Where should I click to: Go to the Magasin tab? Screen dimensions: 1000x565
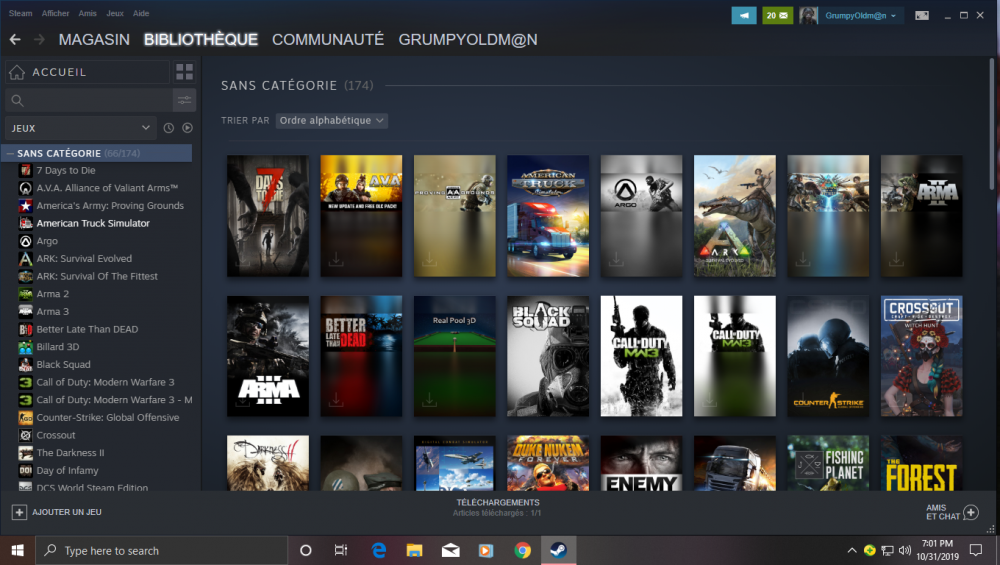(94, 40)
